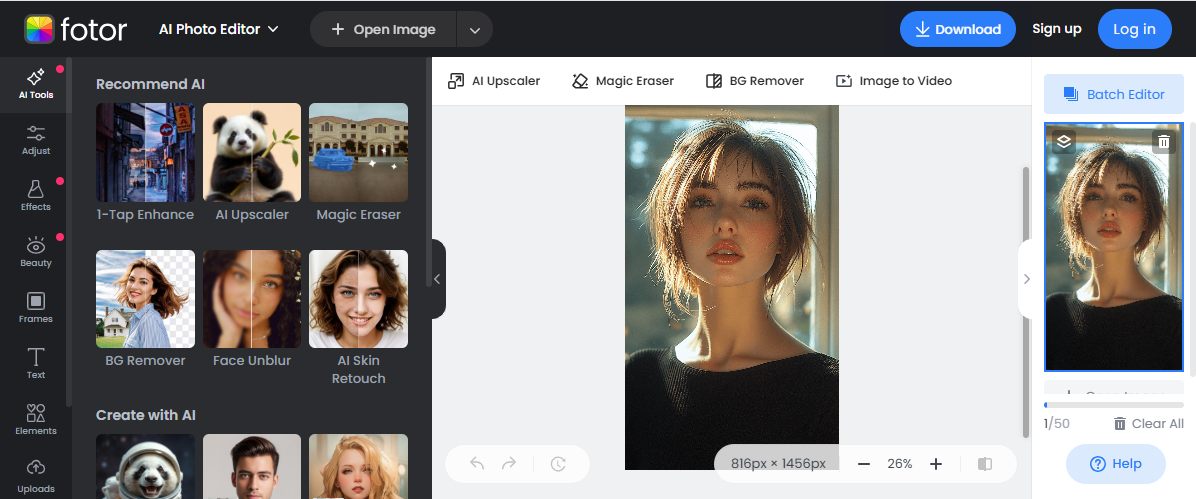Screen dimensions: 1196x499
Task: Click the batch progress bar
Action: (x=1114, y=405)
